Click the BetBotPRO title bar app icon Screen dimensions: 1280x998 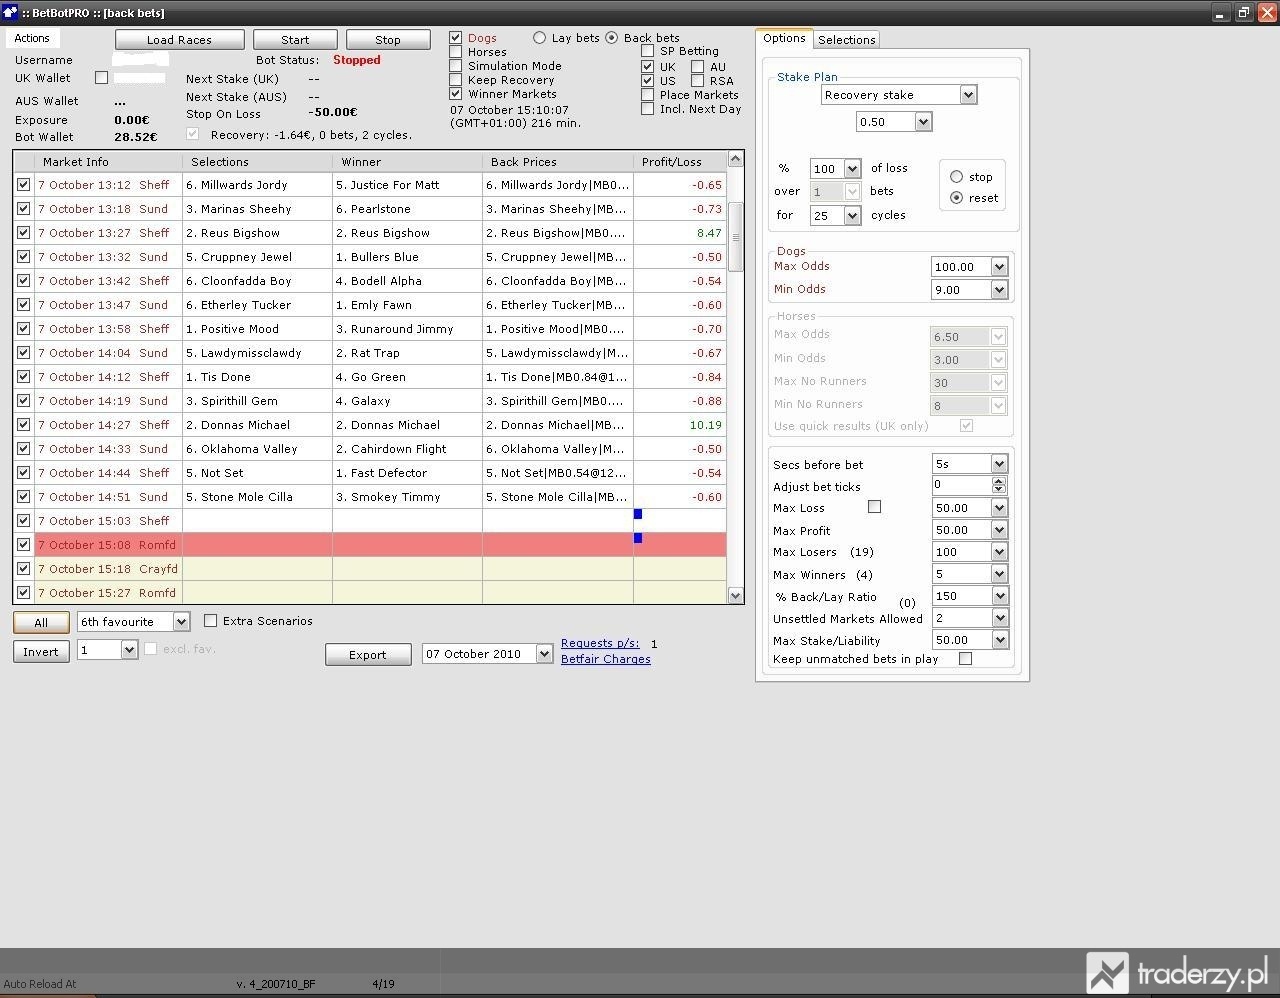(10, 12)
